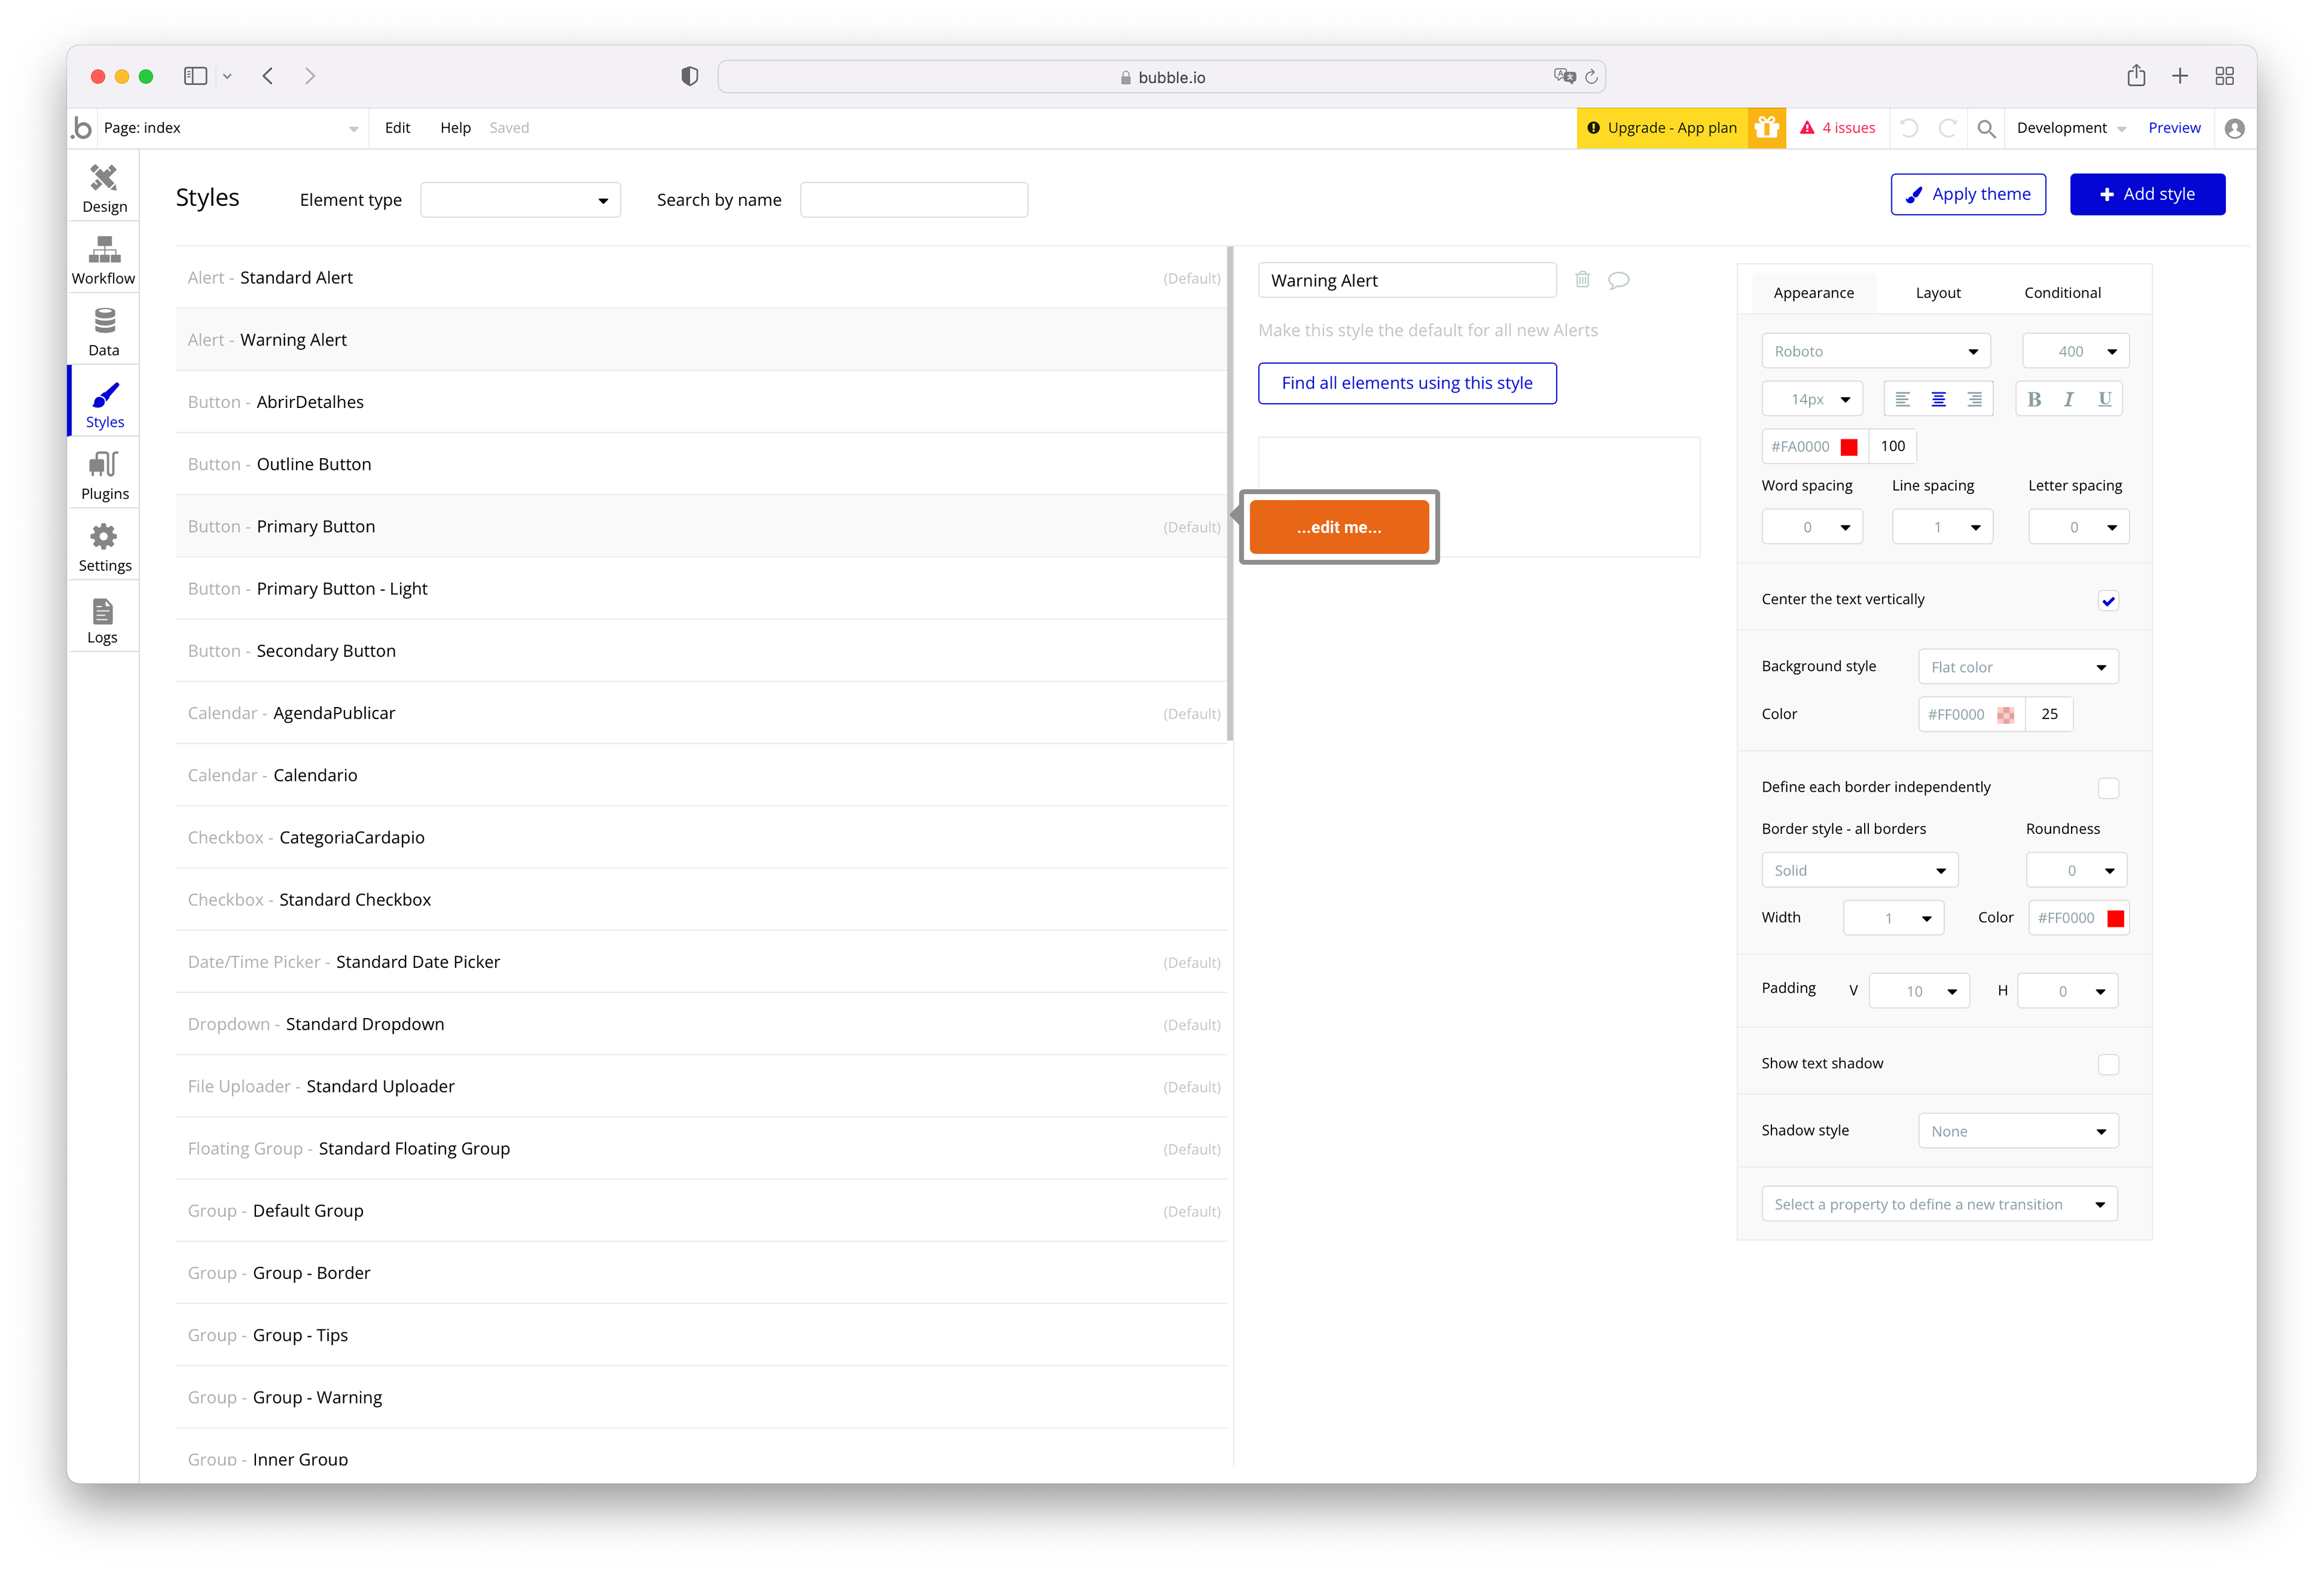This screenshot has width=2324, height=1572.
Task: Click the Apply theme button
Action: 1967,194
